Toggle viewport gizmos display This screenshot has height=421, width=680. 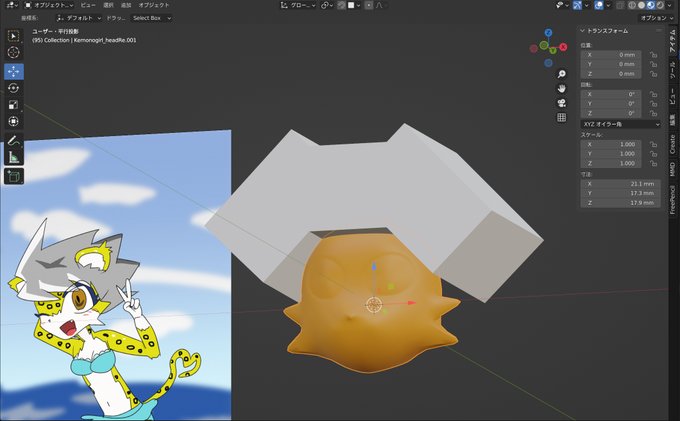click(577, 5)
